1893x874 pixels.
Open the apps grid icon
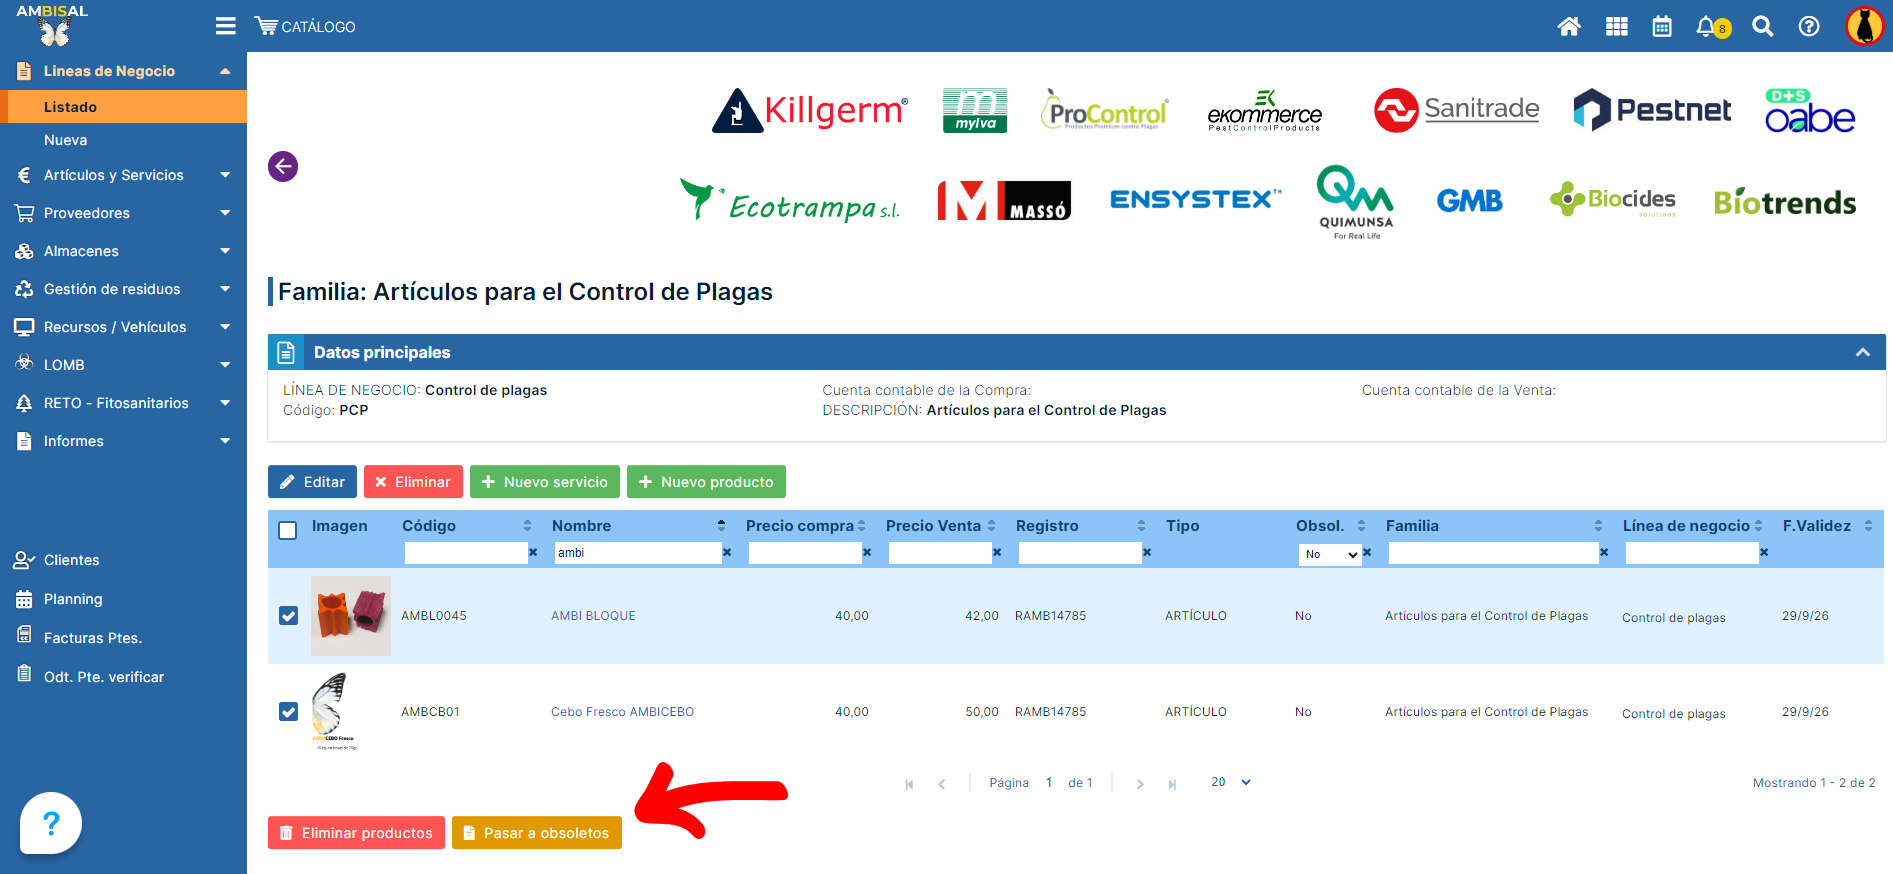(1616, 27)
